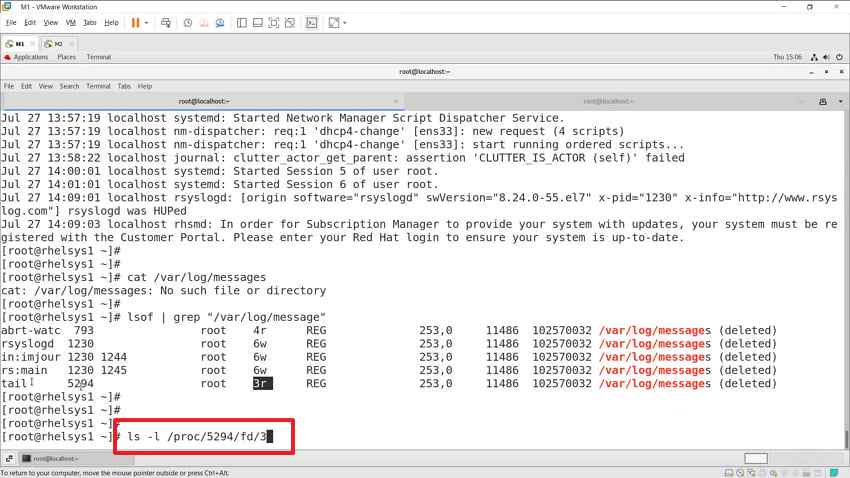This screenshot has height=478, width=850.
Task: Click the printer device icon in status bar
Action: click(762, 473)
